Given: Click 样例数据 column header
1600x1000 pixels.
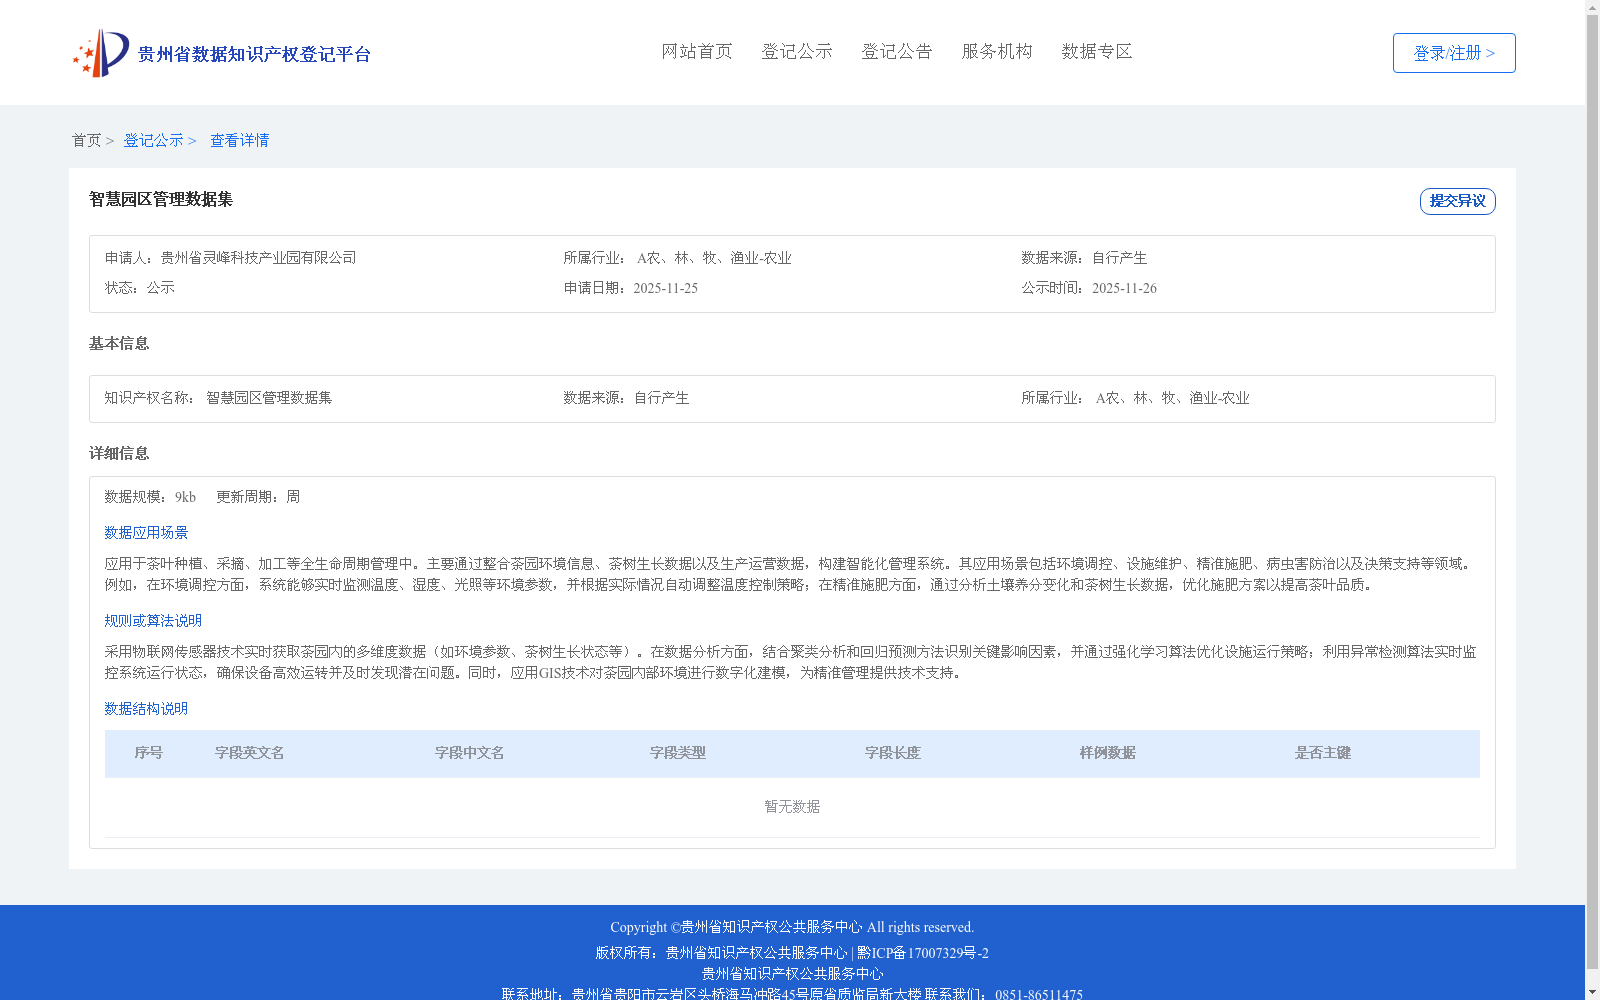Looking at the screenshot, I should click(x=1108, y=753).
